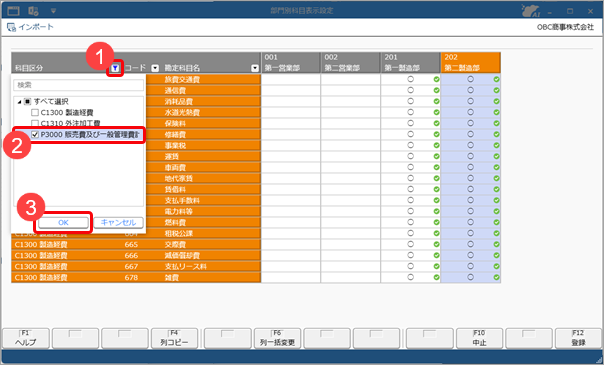The height and width of the screenshot is (365, 604).
Task: Click green check icon in 202 column for 車両費
Action: [497, 167]
